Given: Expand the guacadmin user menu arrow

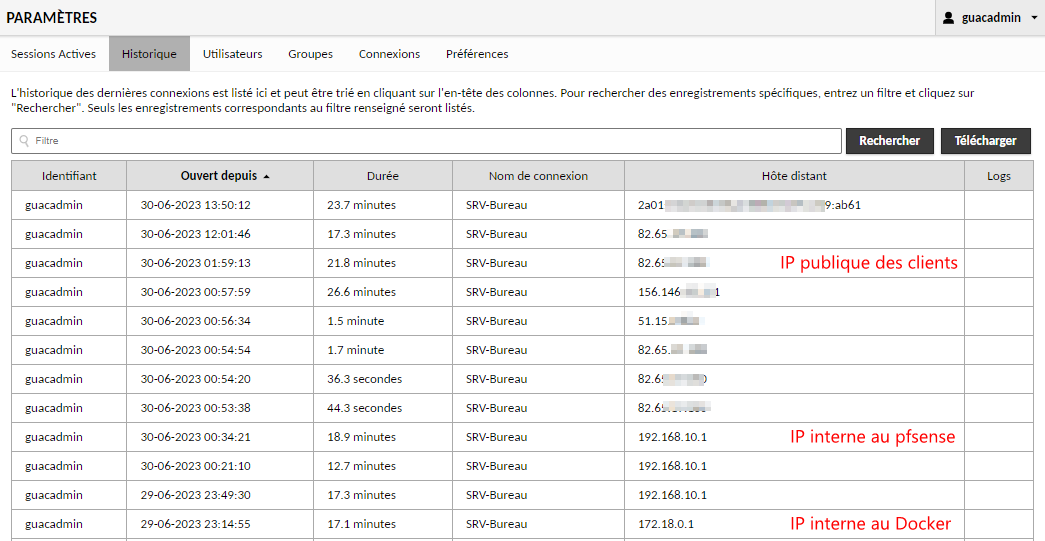Looking at the screenshot, I should point(1034,18).
